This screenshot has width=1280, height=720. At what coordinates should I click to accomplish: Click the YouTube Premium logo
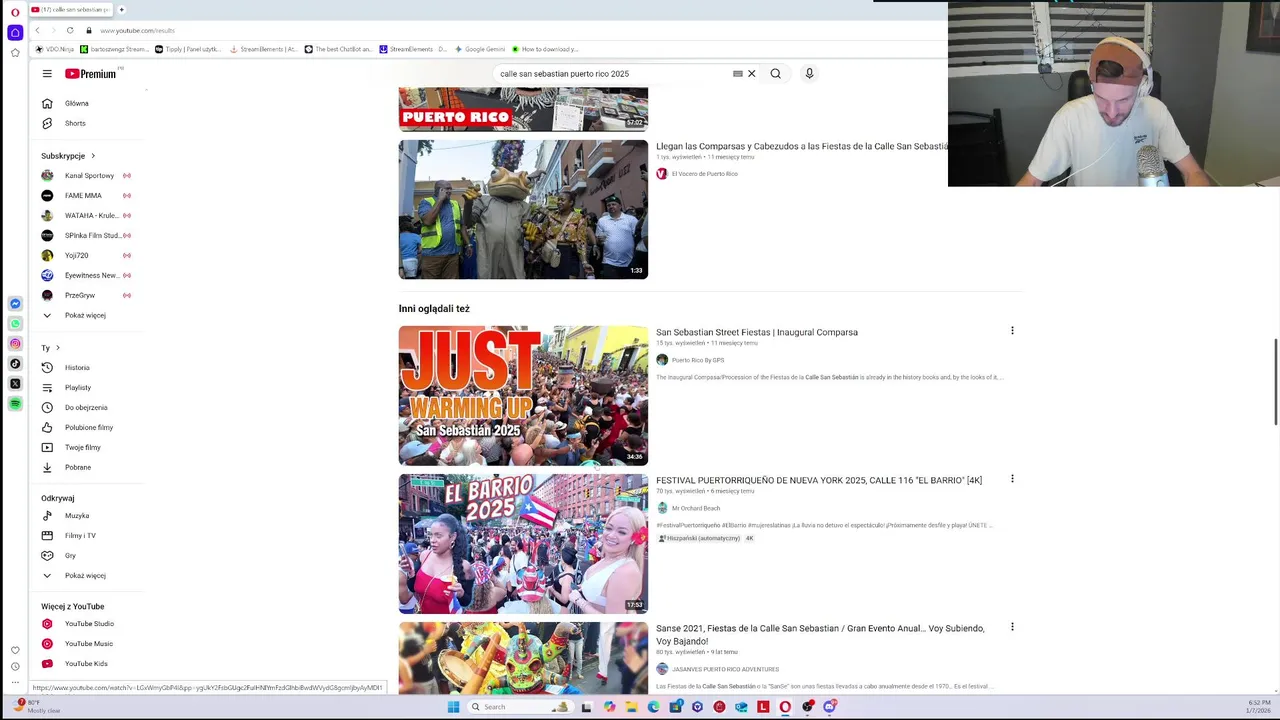tap(91, 73)
